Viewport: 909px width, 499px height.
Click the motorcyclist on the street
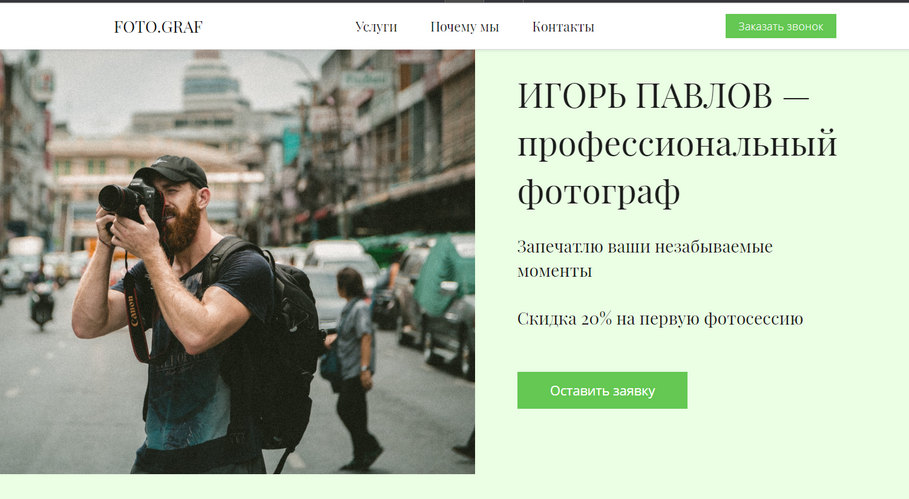tap(42, 301)
